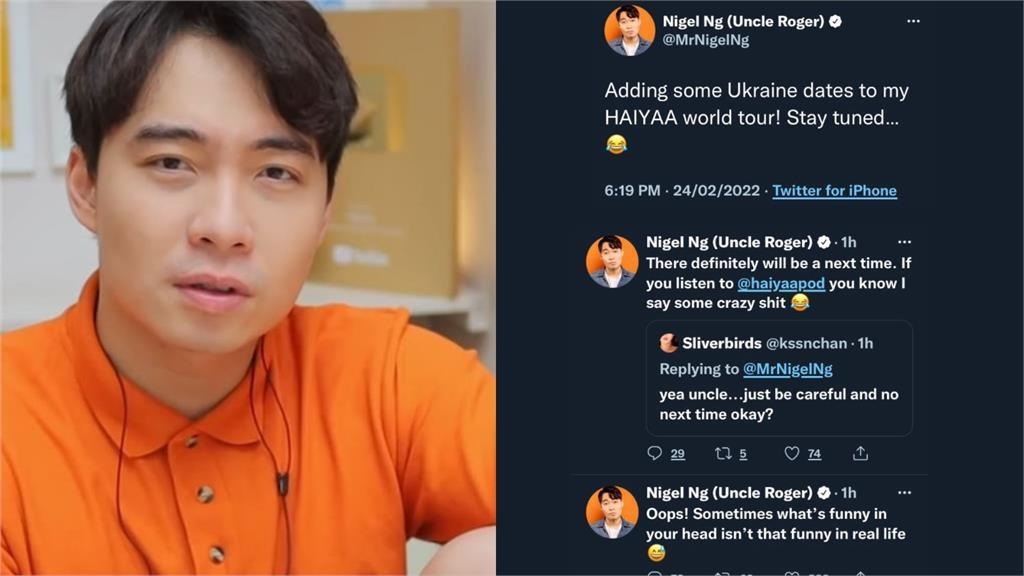
Task: Open more options on the "There definitely" reply
Action: coord(904,242)
